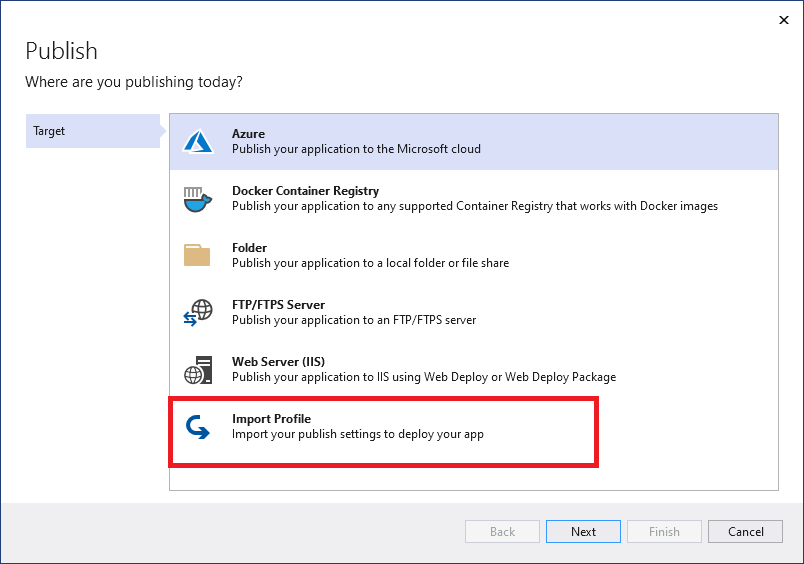Select FTP/FTPS Server heading text
The height and width of the screenshot is (564, 804).
pos(278,305)
